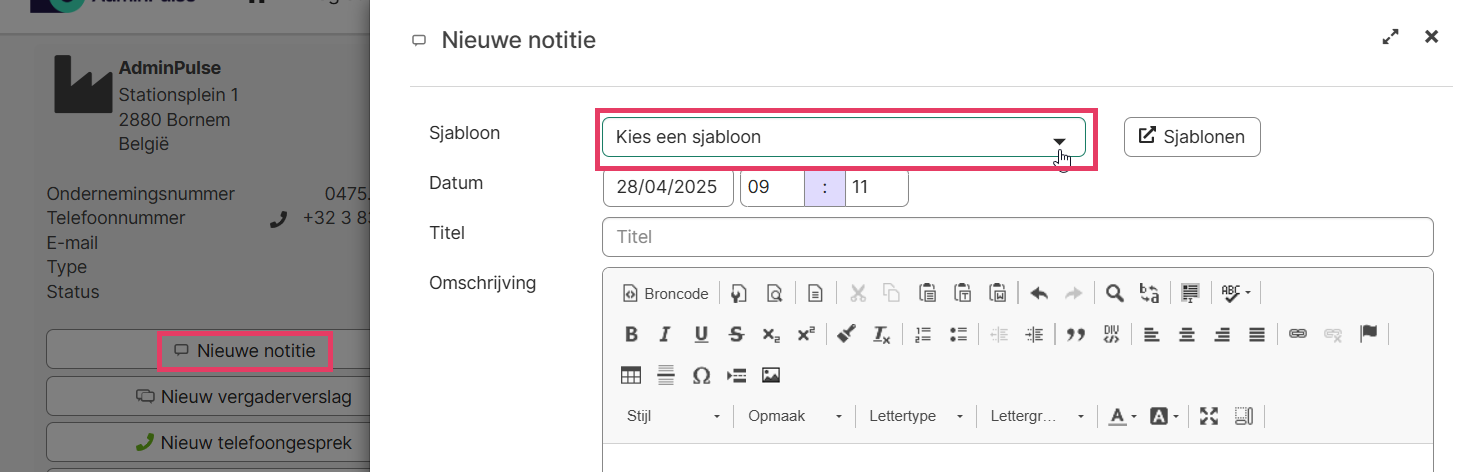Screen dimensions: 1465x472
Task: Insert the Omega special character
Action: tap(701, 376)
